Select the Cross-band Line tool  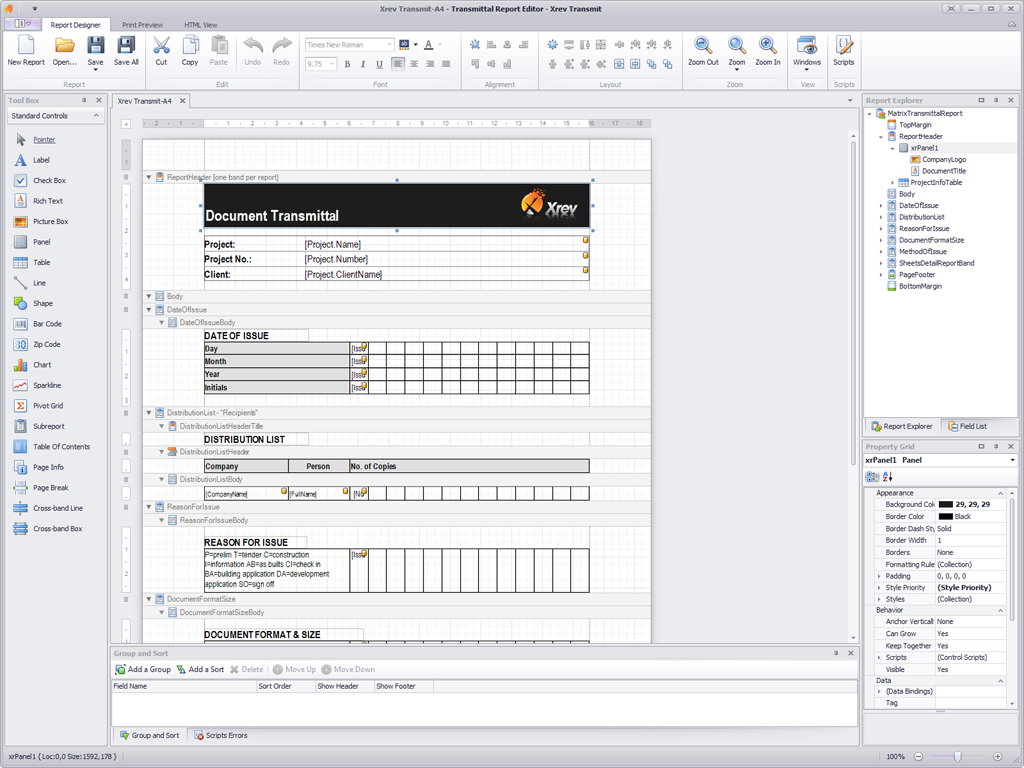point(58,508)
